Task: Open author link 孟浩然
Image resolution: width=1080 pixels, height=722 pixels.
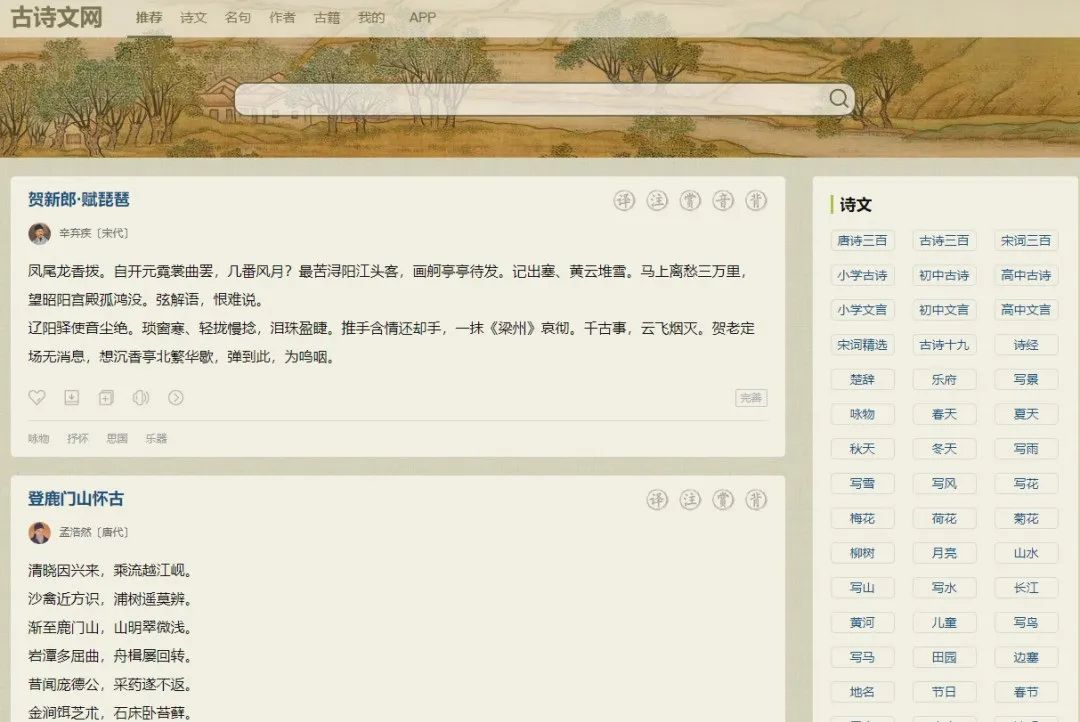Action: click(x=75, y=533)
